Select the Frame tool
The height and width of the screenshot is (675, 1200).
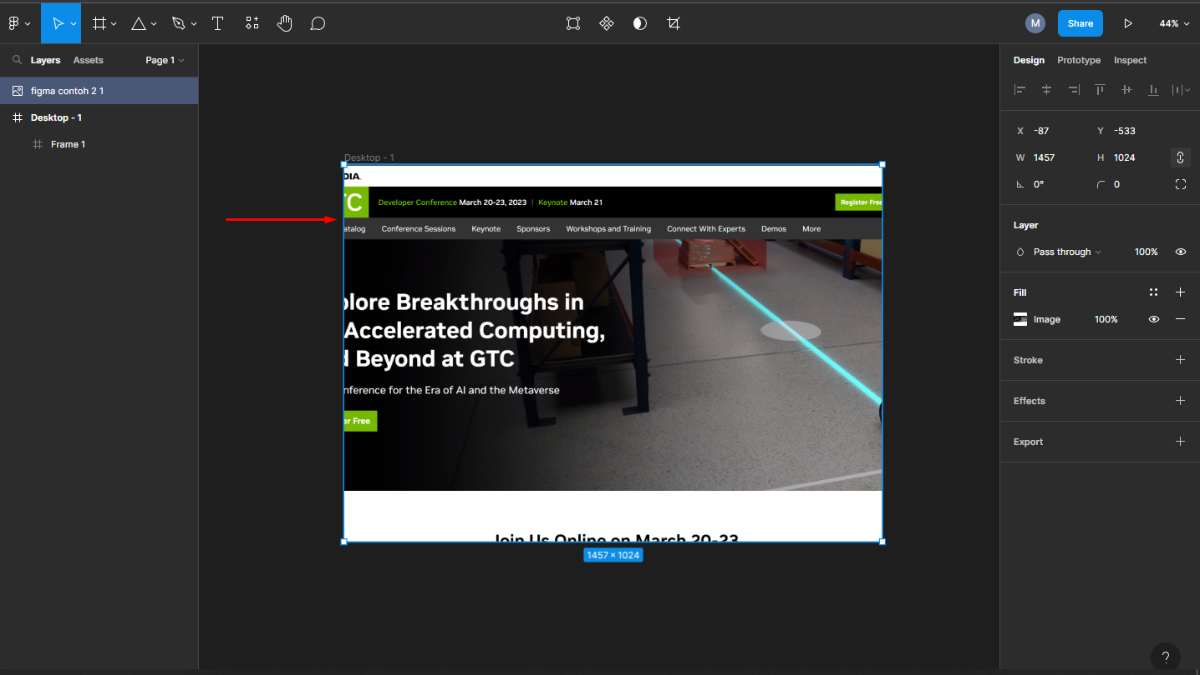98,23
